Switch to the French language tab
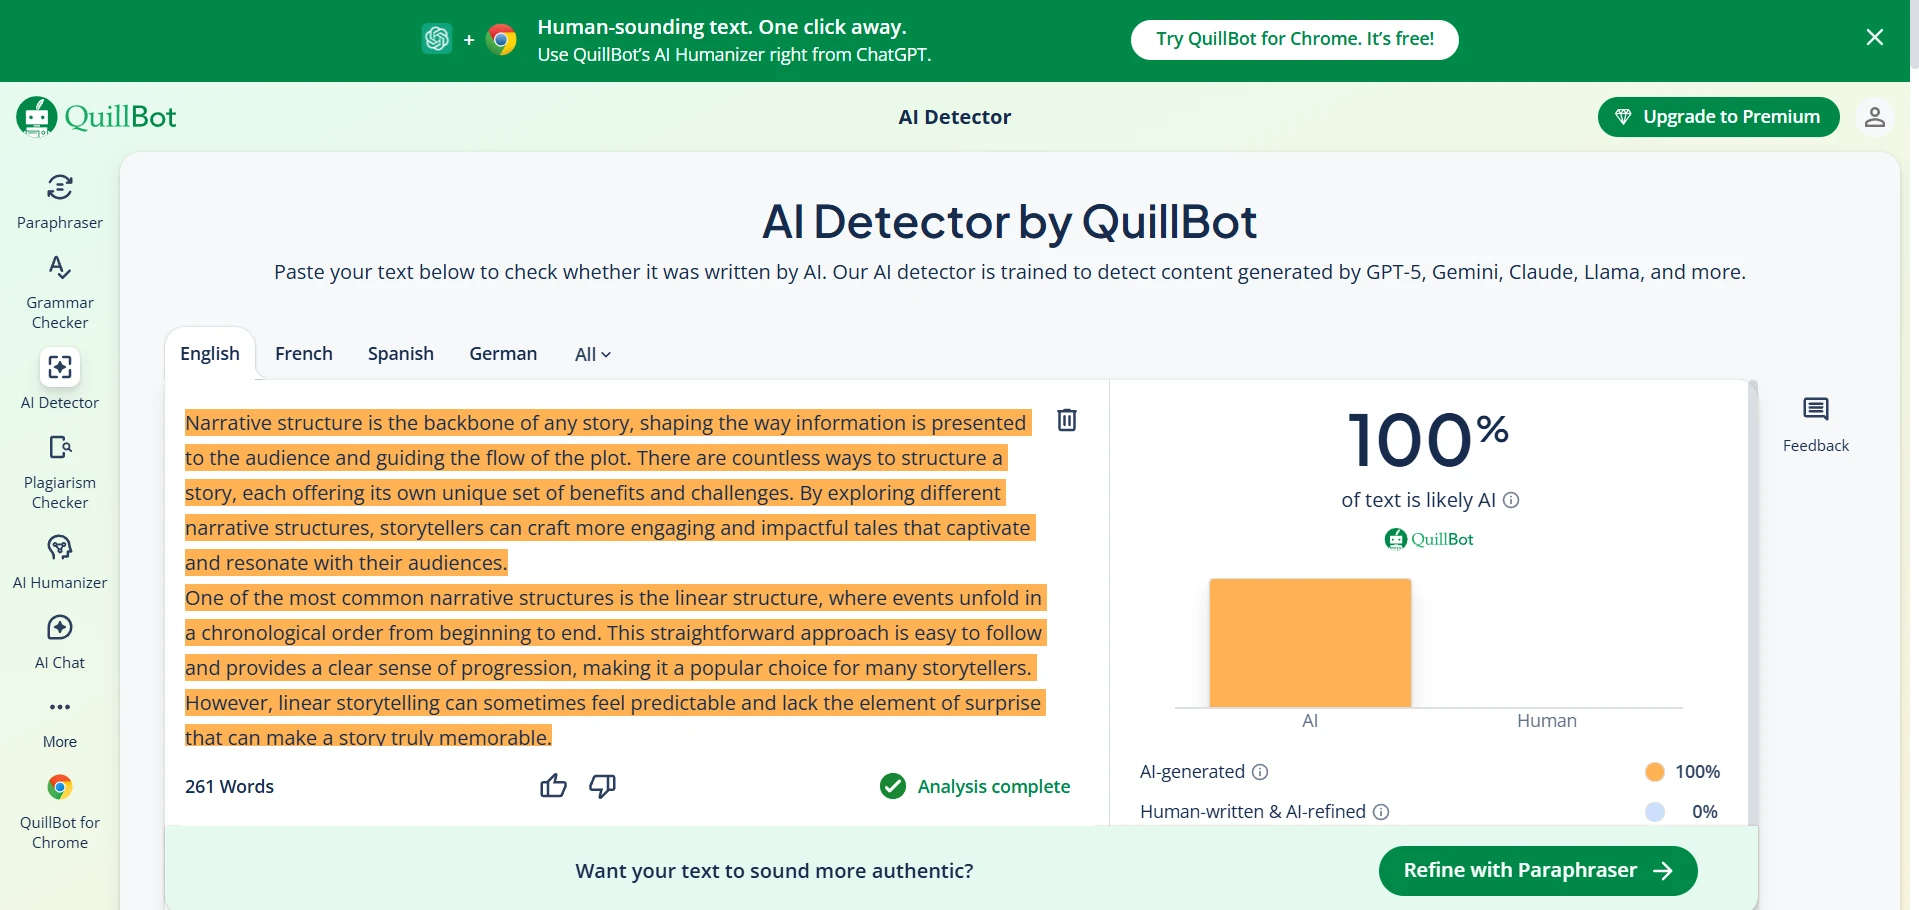1919x910 pixels. tap(304, 353)
